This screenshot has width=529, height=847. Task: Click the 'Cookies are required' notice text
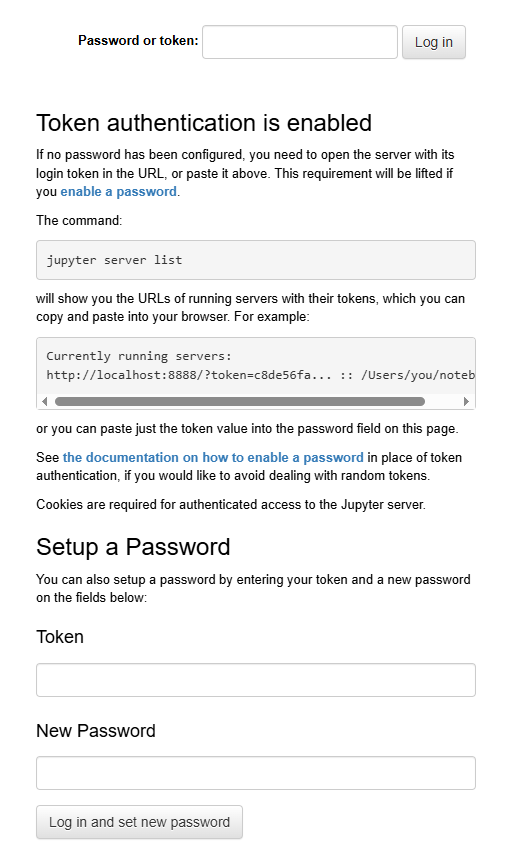coord(231,505)
